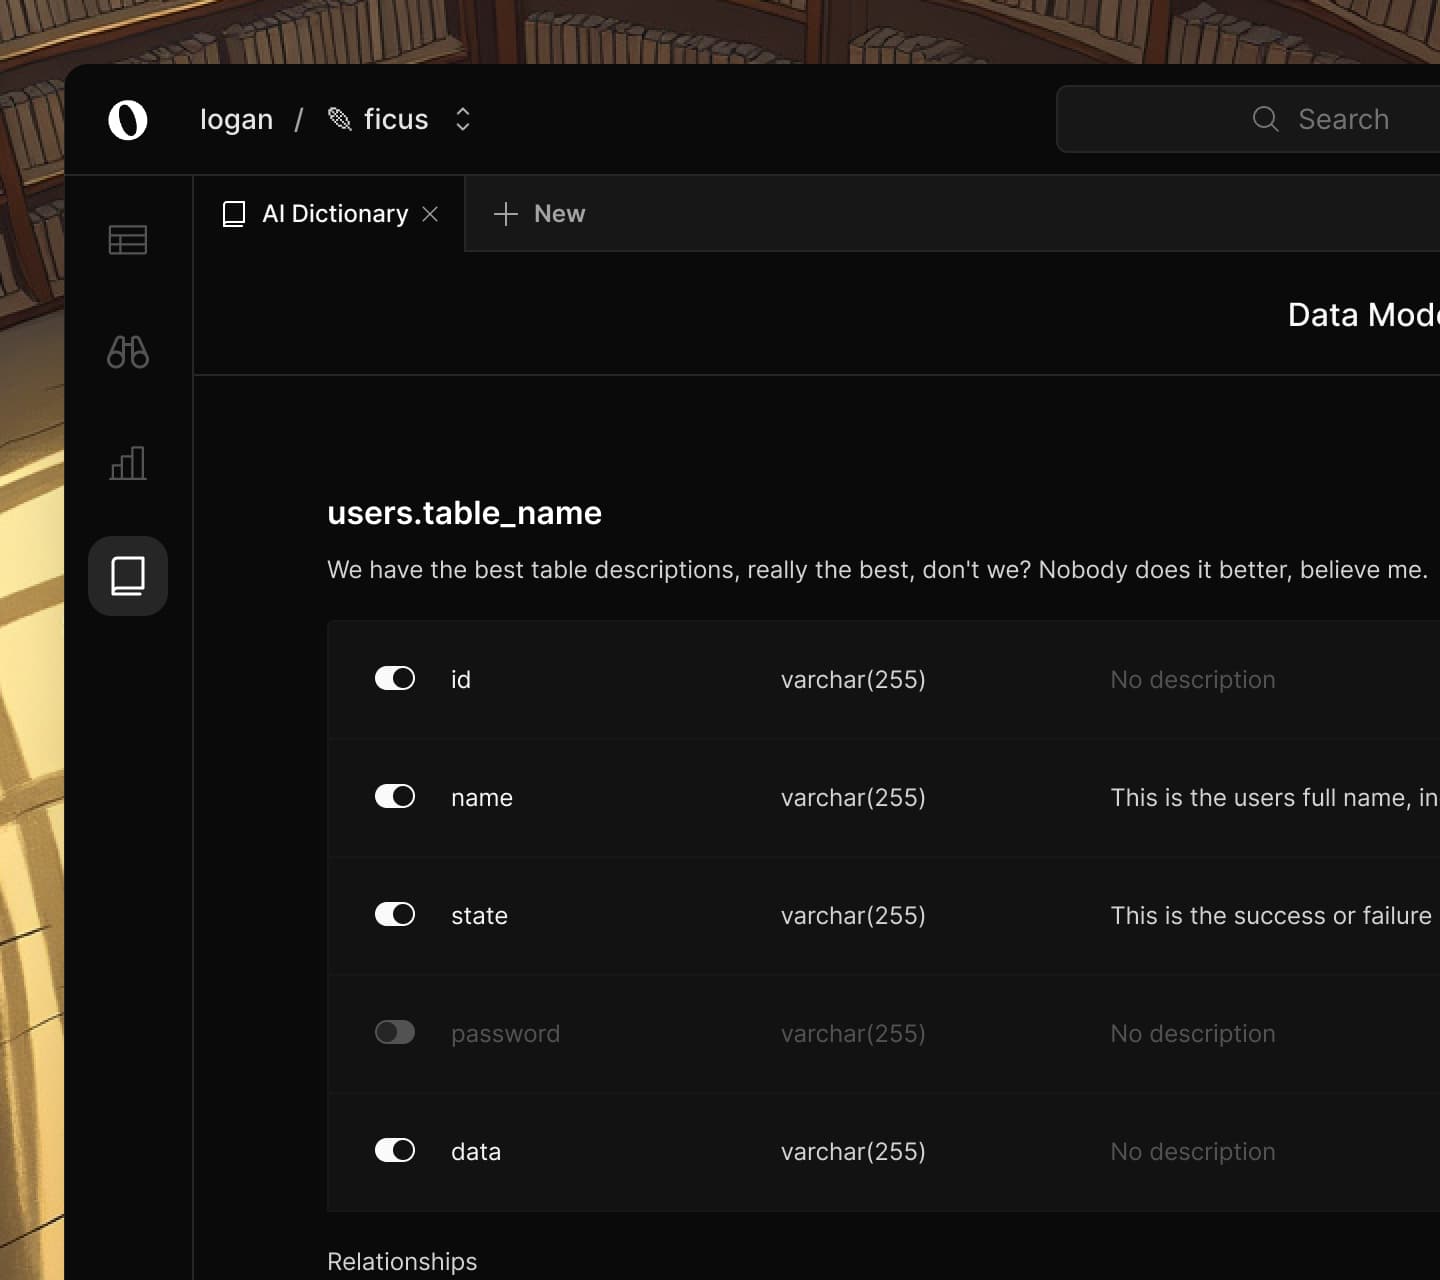
Task: Click No description in the password row
Action: 1193,1034
